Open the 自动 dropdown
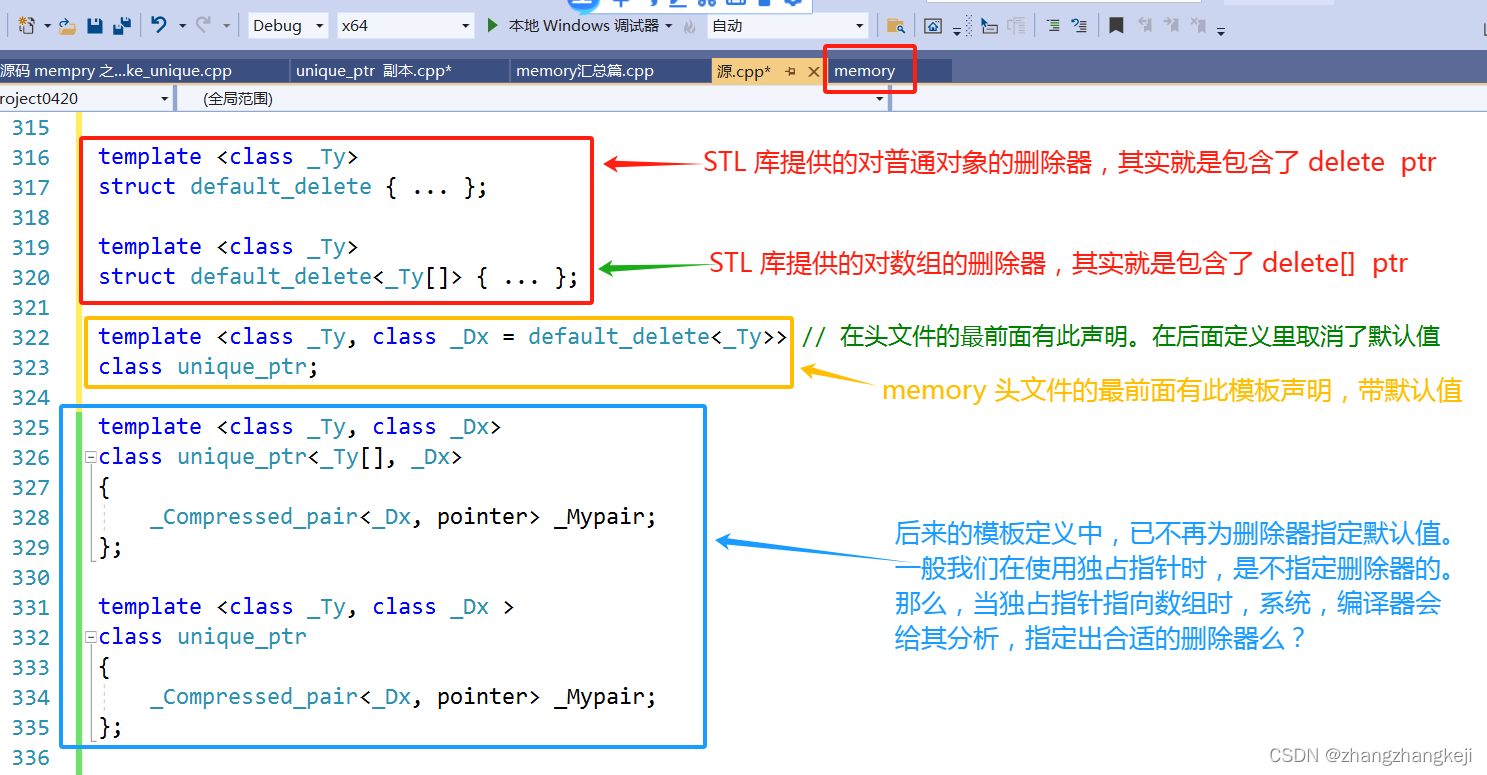Screen dimensions: 1487x775 [x=788, y=26]
